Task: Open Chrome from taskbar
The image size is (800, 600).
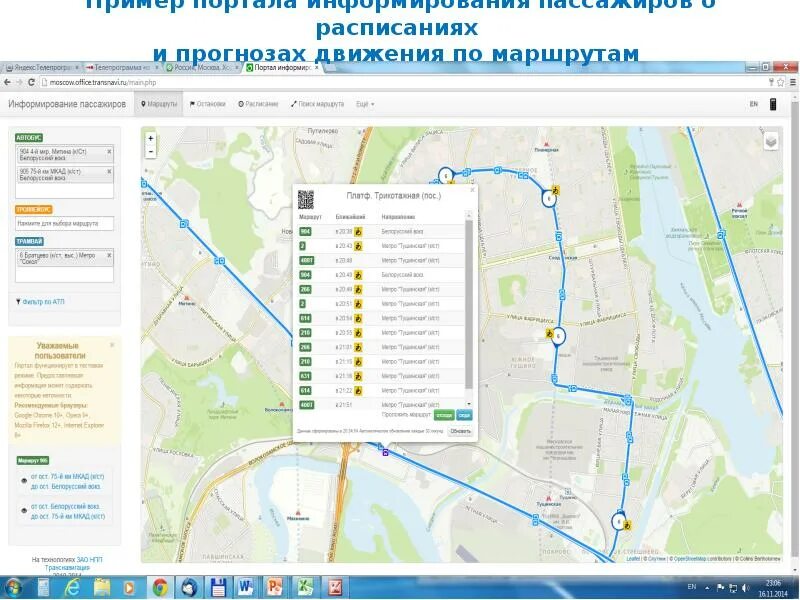Action: [x=160, y=588]
